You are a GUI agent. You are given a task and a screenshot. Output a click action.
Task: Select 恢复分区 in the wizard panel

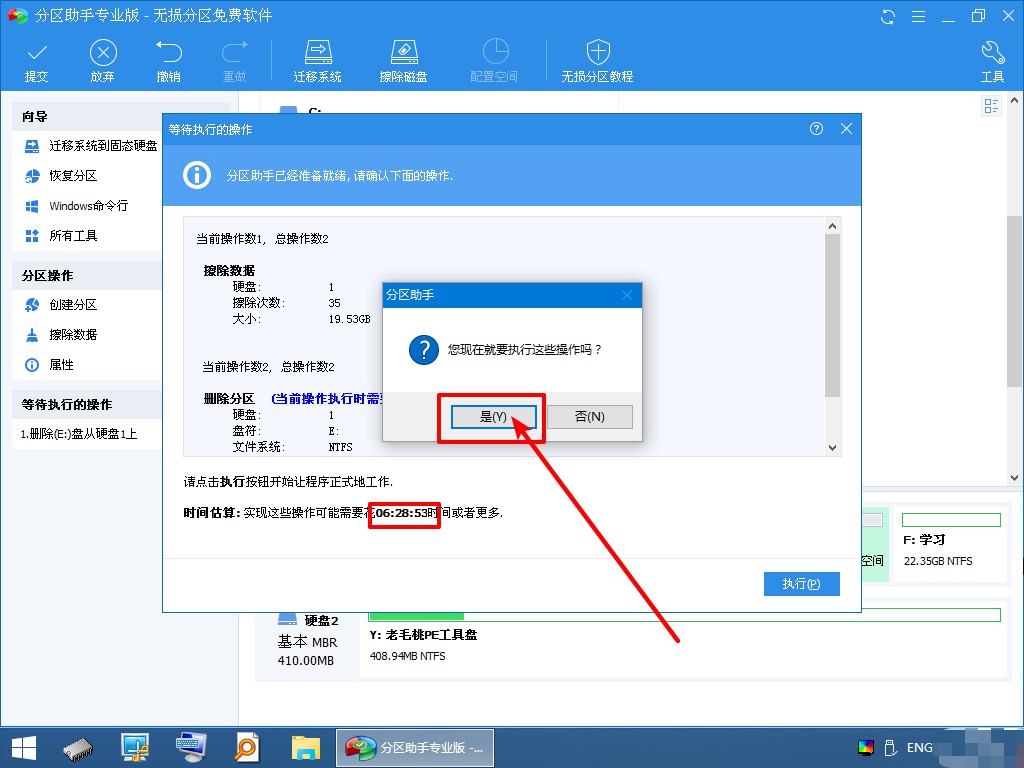point(61,176)
